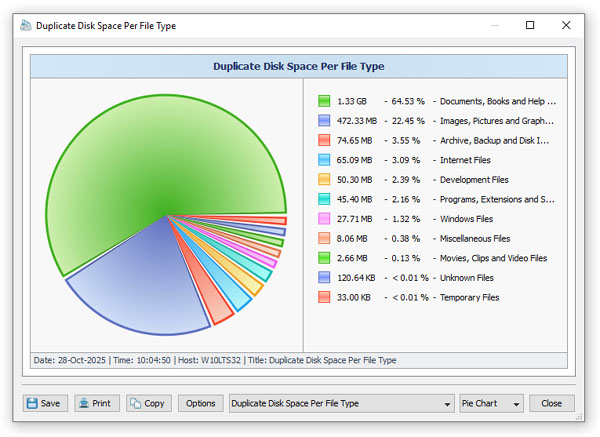Click the 'Windows Files' label
The height and width of the screenshot is (437, 600).
[x=466, y=219]
